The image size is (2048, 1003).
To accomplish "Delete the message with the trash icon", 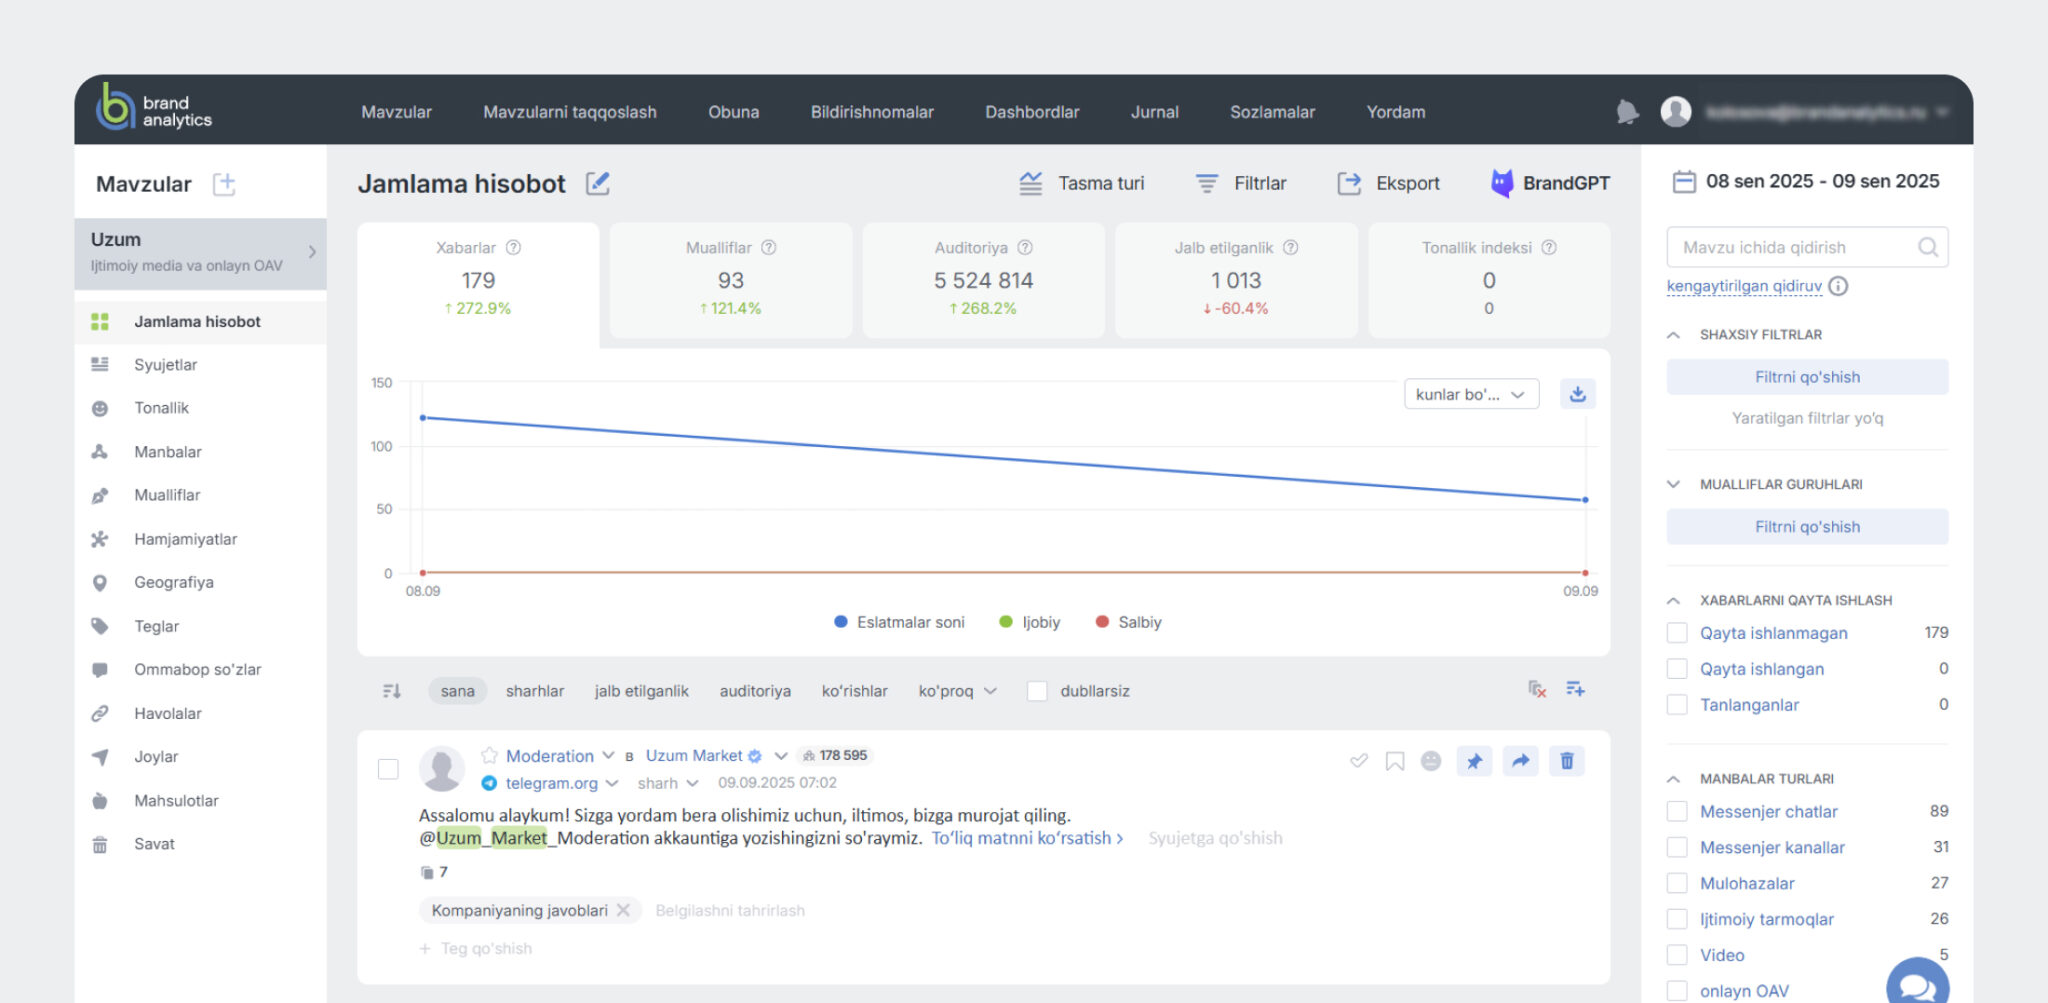I will point(1566,761).
